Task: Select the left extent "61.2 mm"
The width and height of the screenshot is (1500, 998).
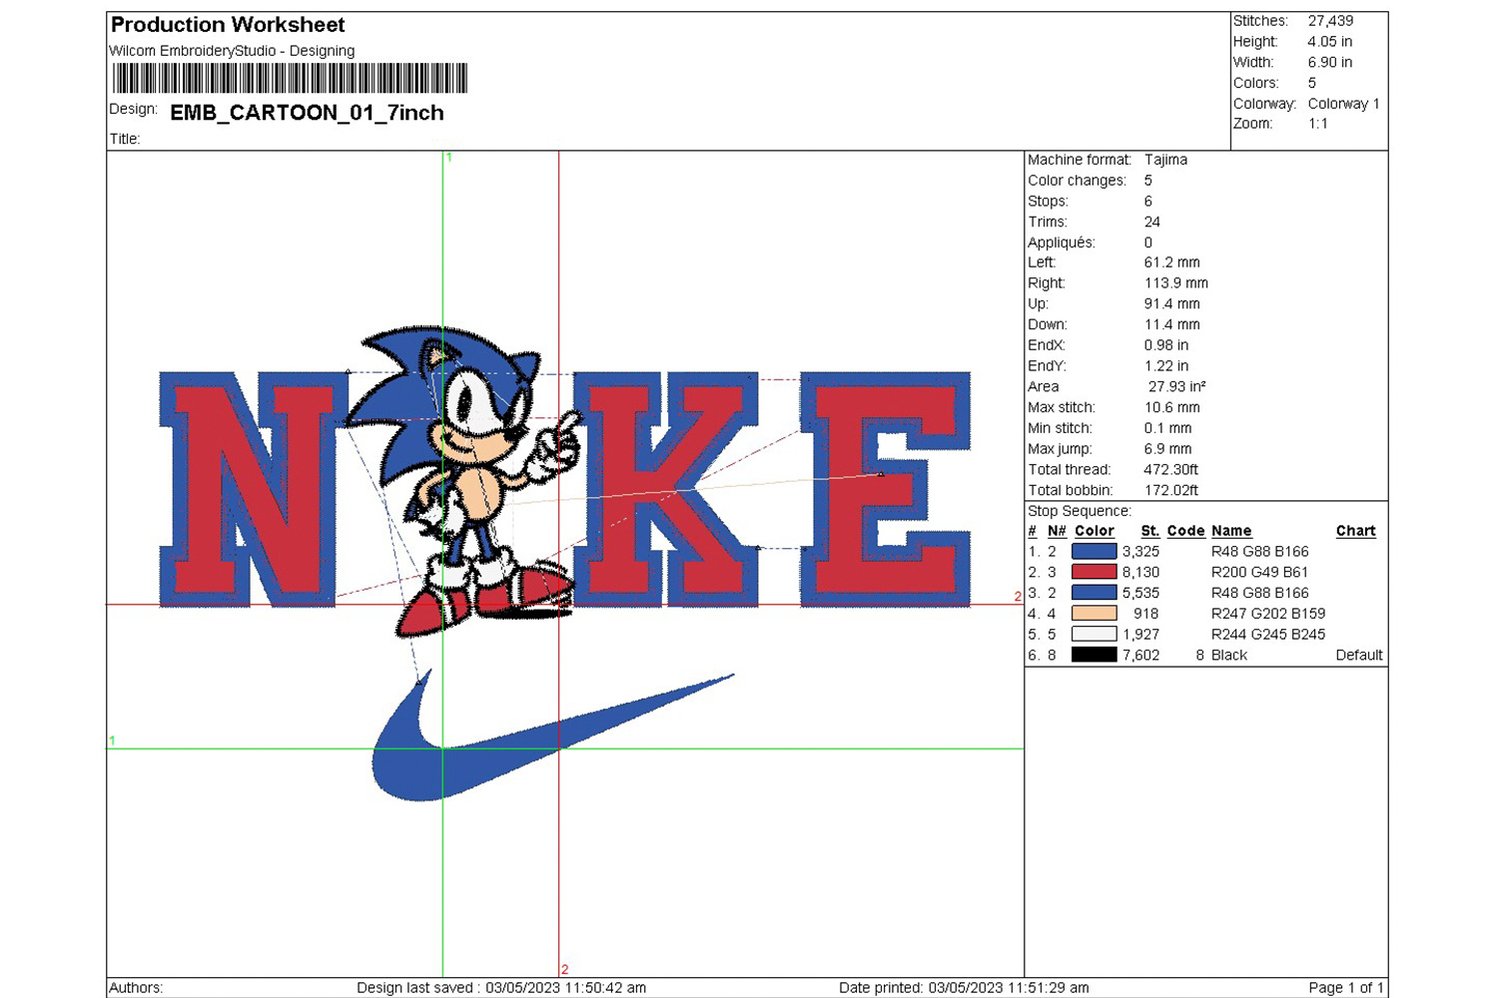Action: [1172, 263]
